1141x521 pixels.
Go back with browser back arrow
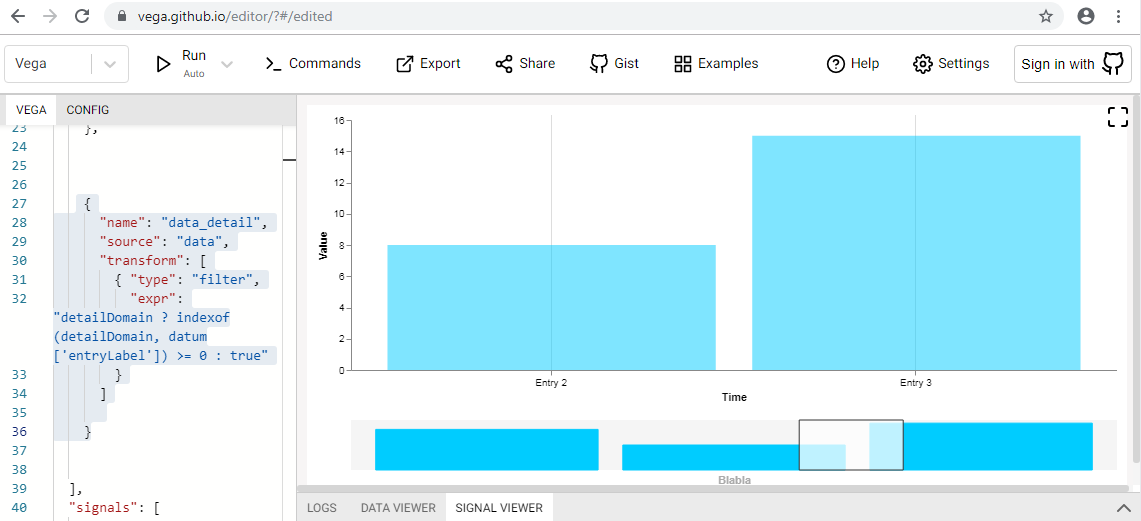click(x=19, y=16)
